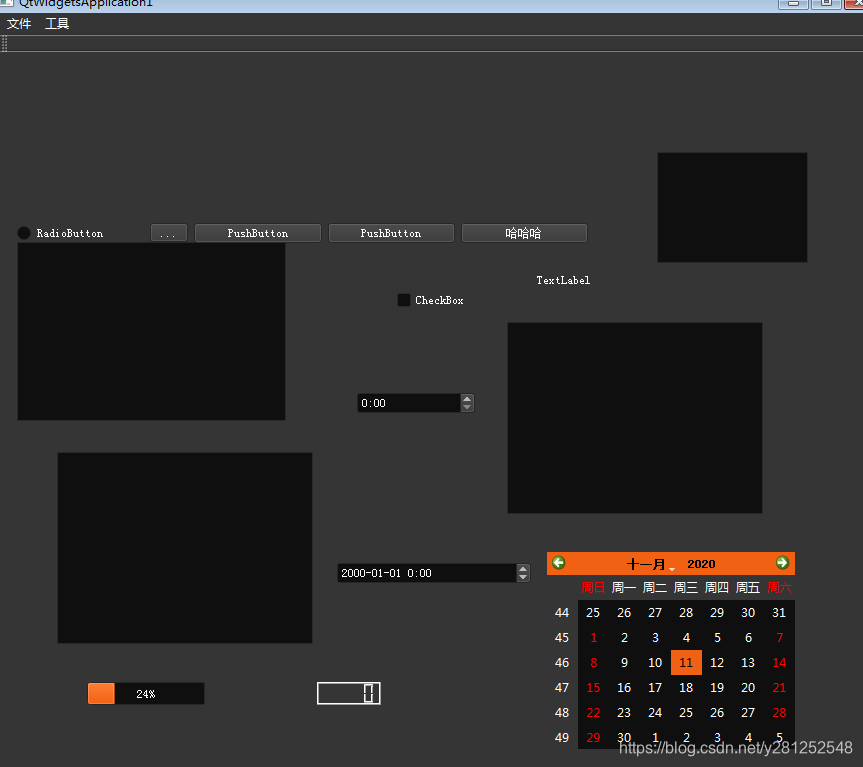Select highlighted date 11 in calendar
Screen dimensions: 863x767
click(686, 662)
